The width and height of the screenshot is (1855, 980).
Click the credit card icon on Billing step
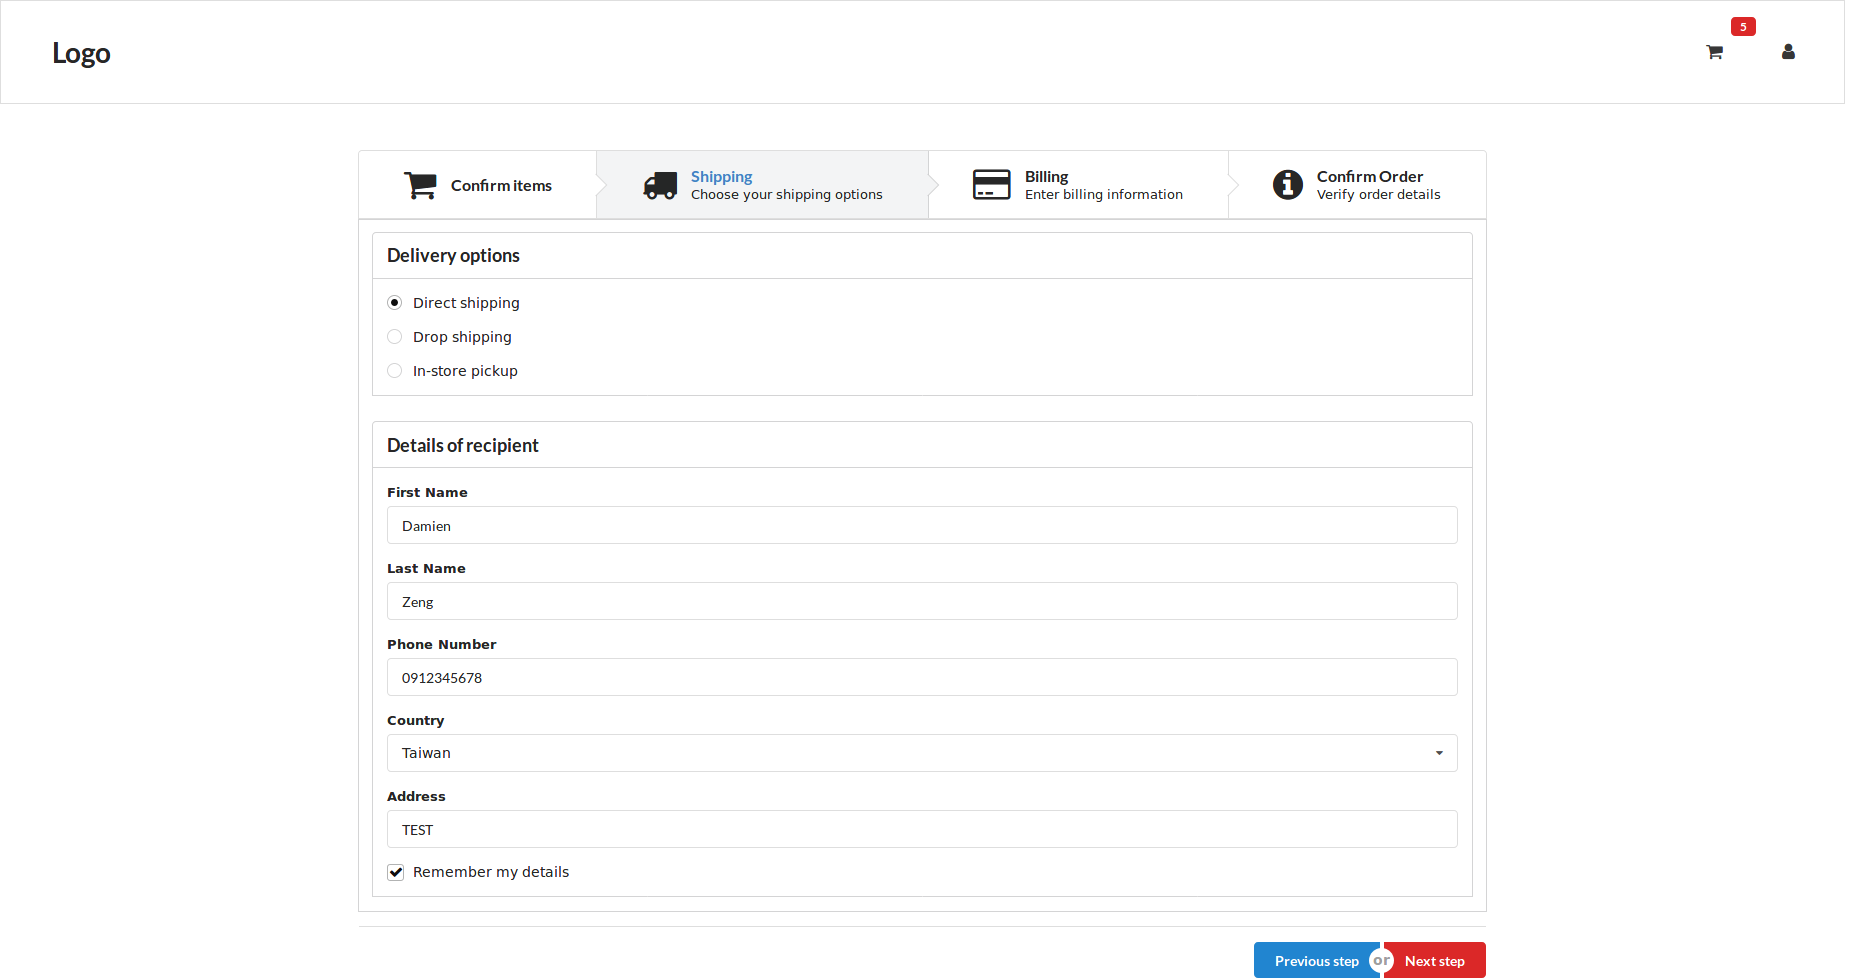coord(991,184)
